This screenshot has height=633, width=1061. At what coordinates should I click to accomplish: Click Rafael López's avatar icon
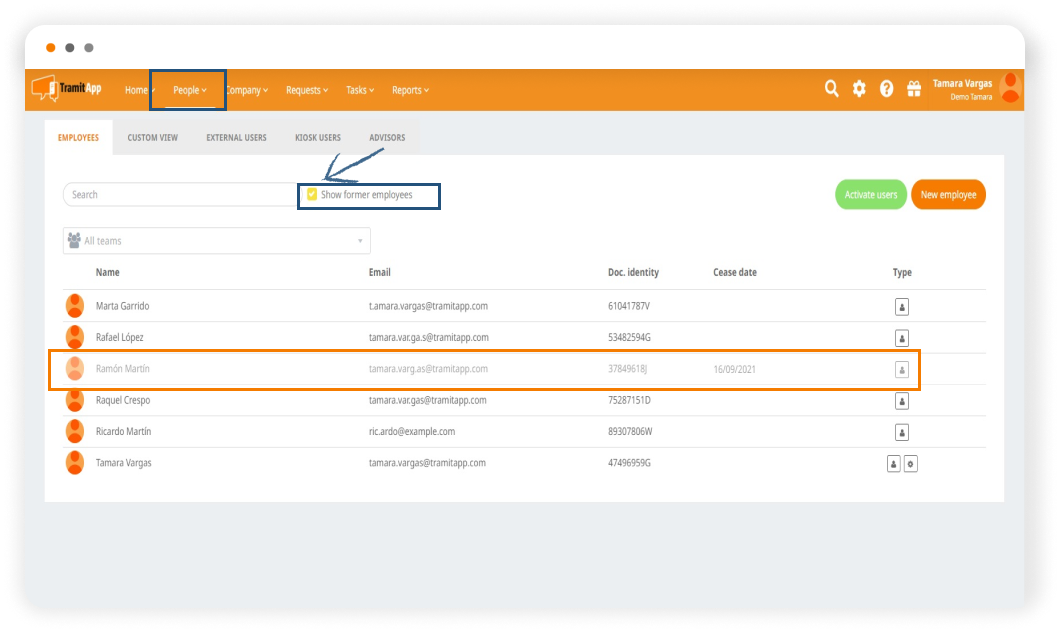[x=74, y=337]
